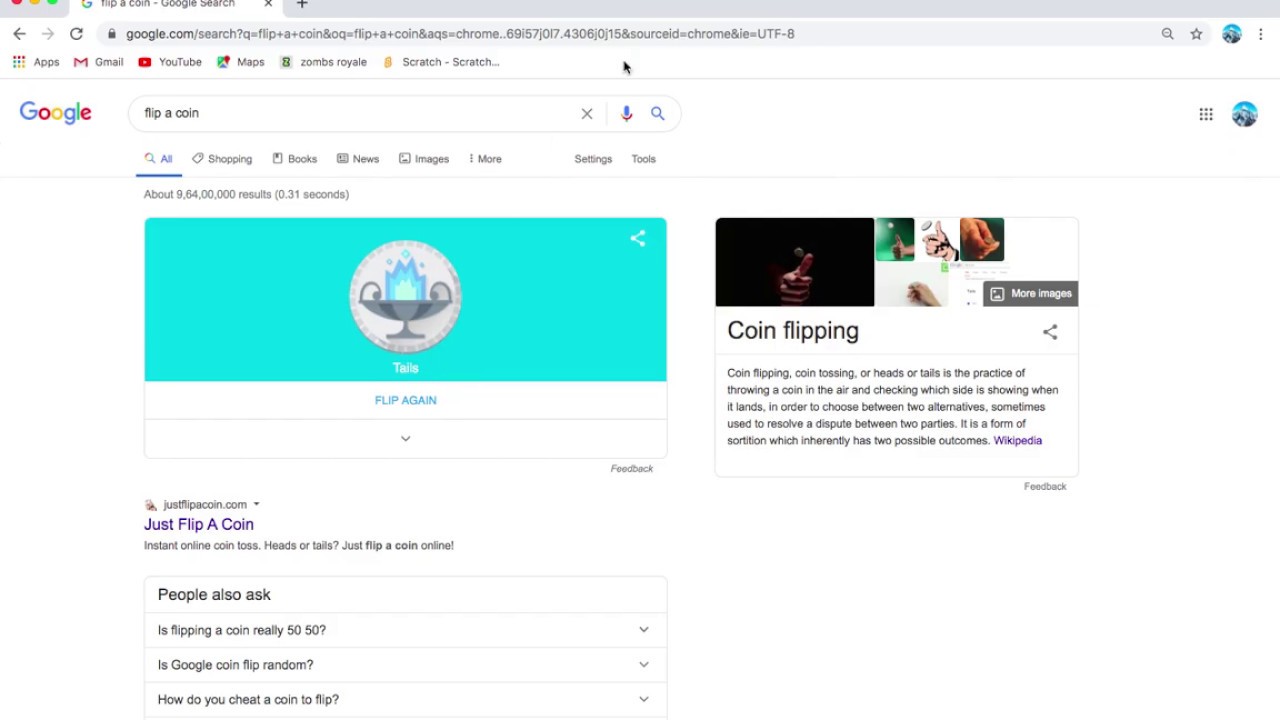Open the green background coin thumbnail
This screenshot has height=720, width=1280.
click(895, 240)
